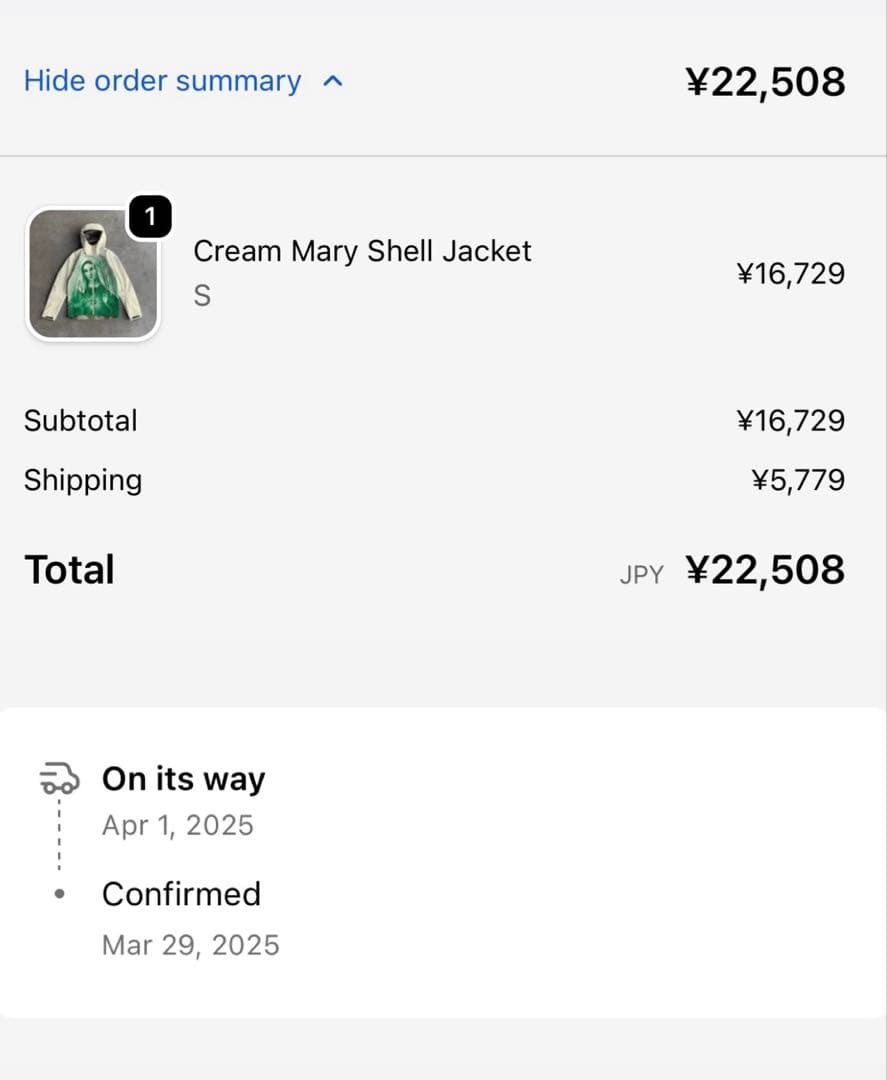Select the Cream Mary Shell Jacket product name

362,251
